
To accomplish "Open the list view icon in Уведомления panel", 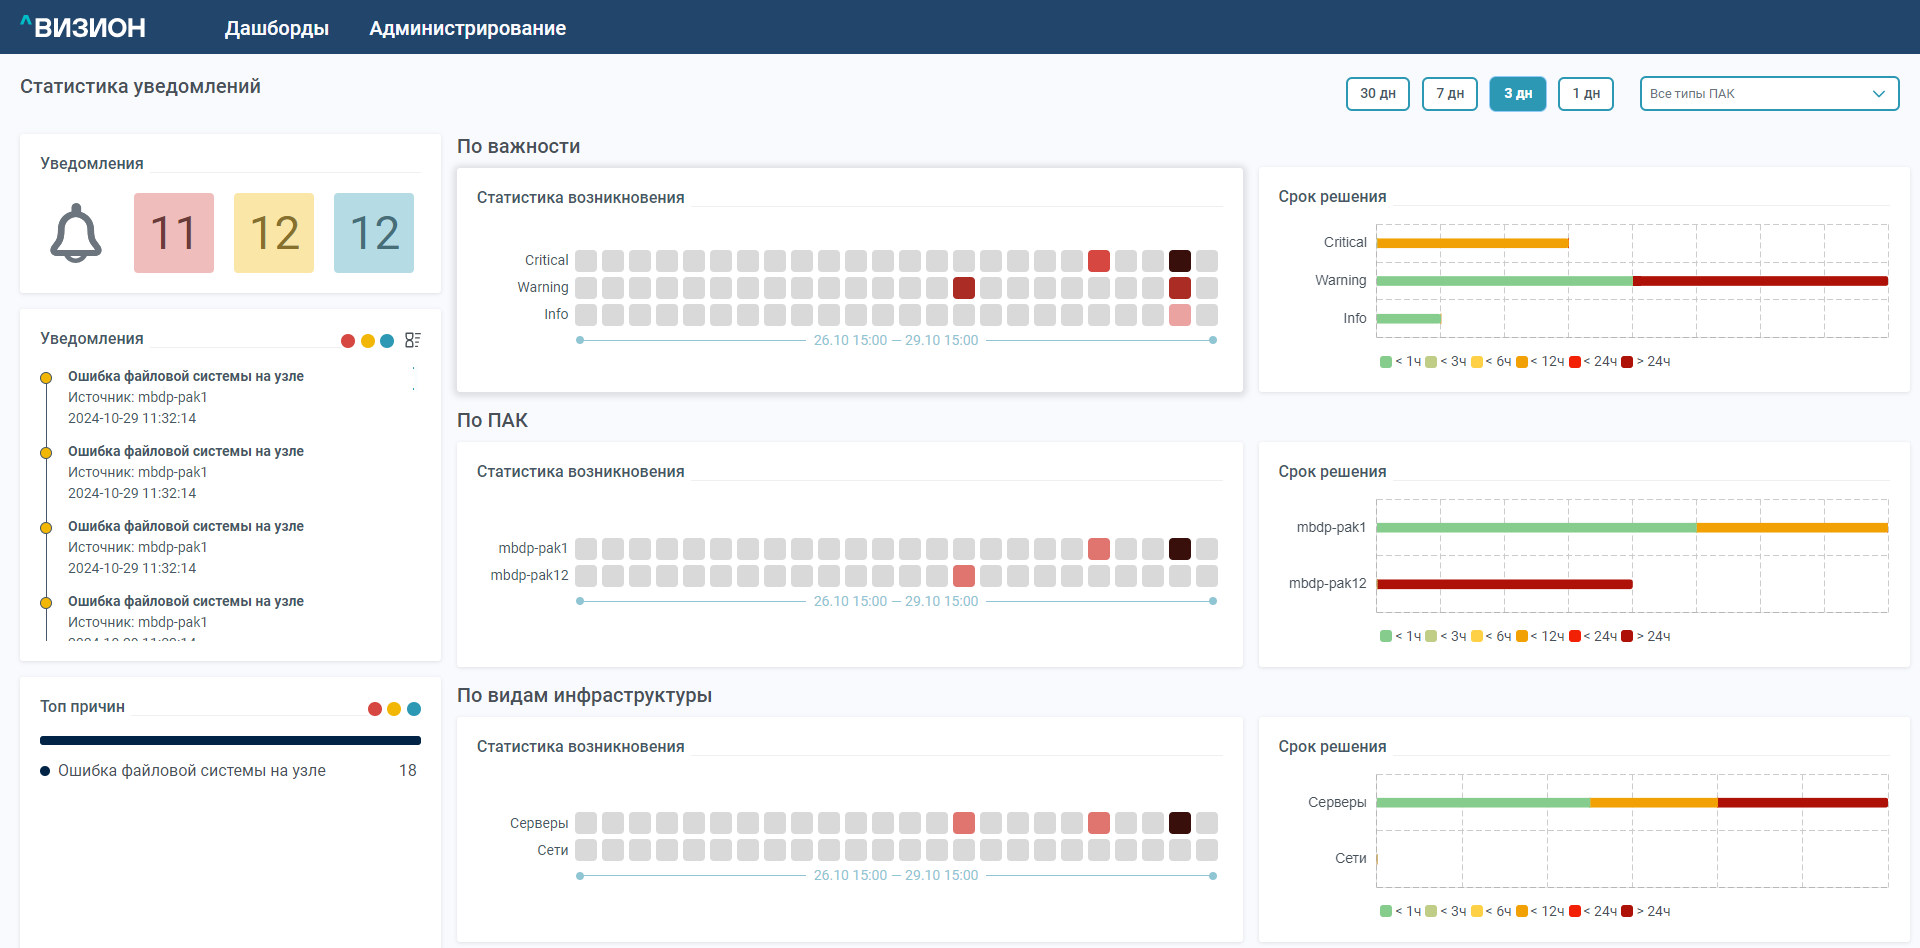I will pyautogui.click(x=412, y=340).
